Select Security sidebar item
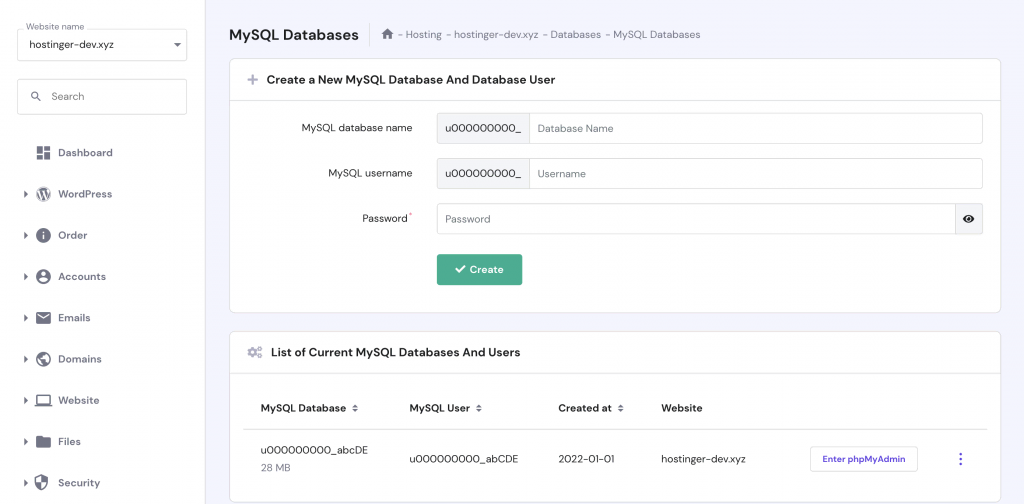Viewport: 1024px width, 504px height. [79, 483]
